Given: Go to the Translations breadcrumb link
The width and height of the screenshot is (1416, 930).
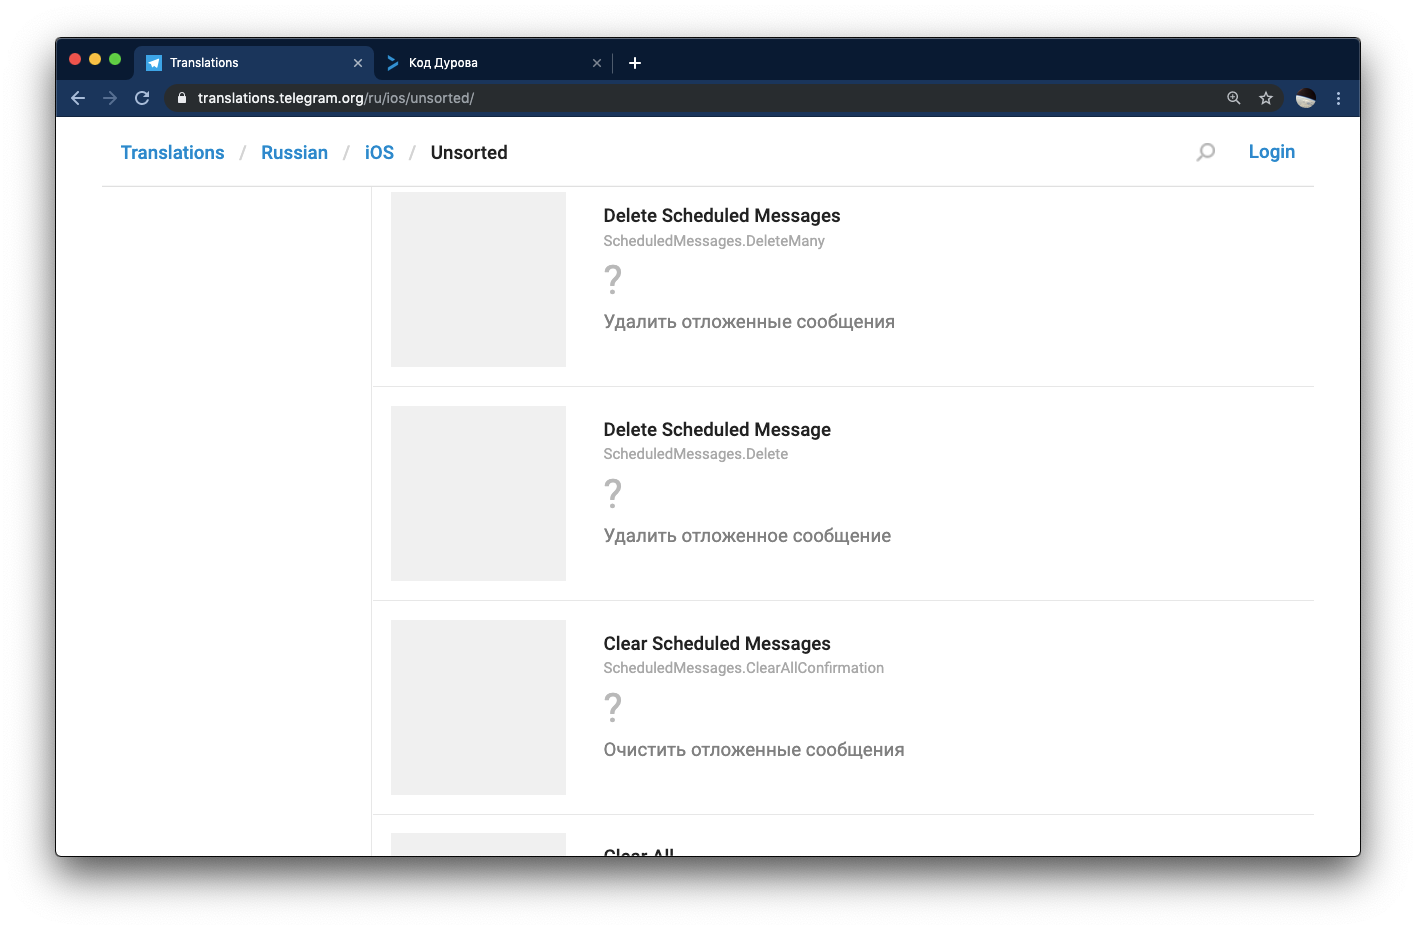Looking at the screenshot, I should [173, 153].
